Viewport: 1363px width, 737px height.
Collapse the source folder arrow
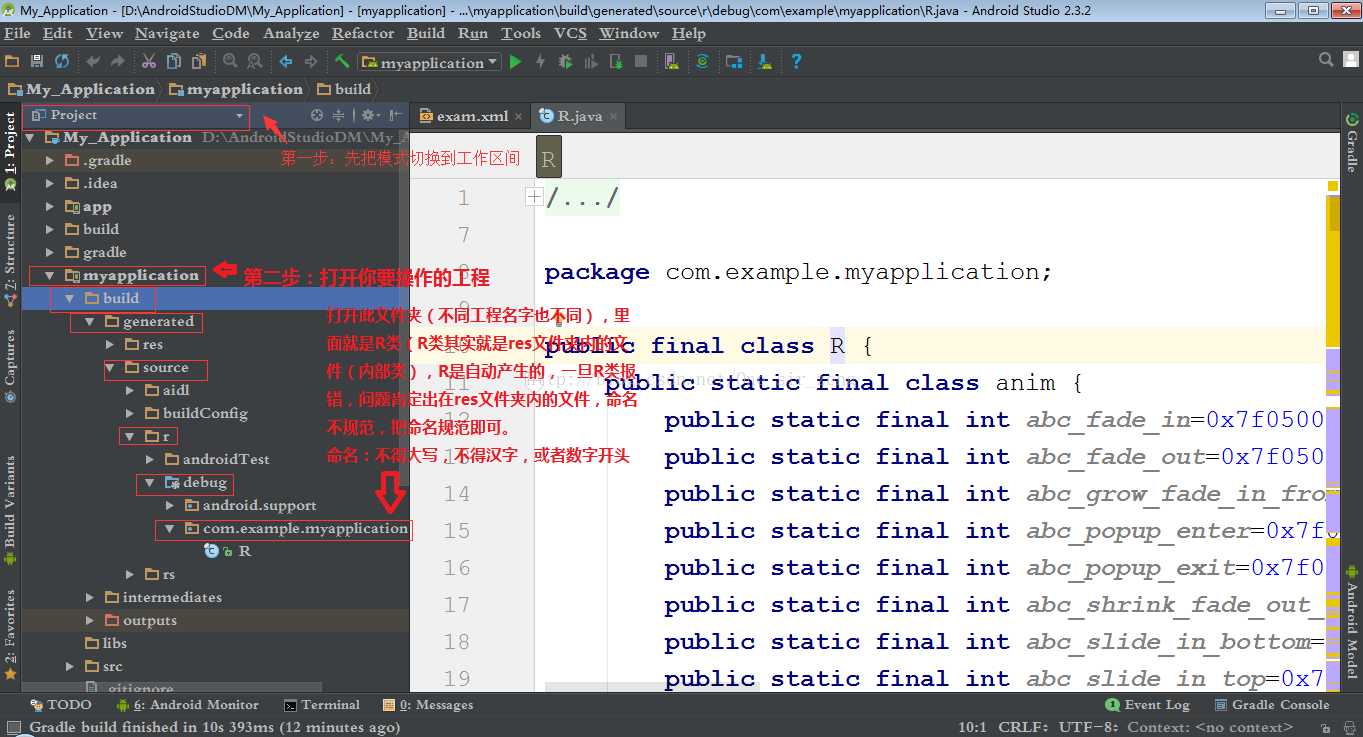pyautogui.click(x=110, y=368)
